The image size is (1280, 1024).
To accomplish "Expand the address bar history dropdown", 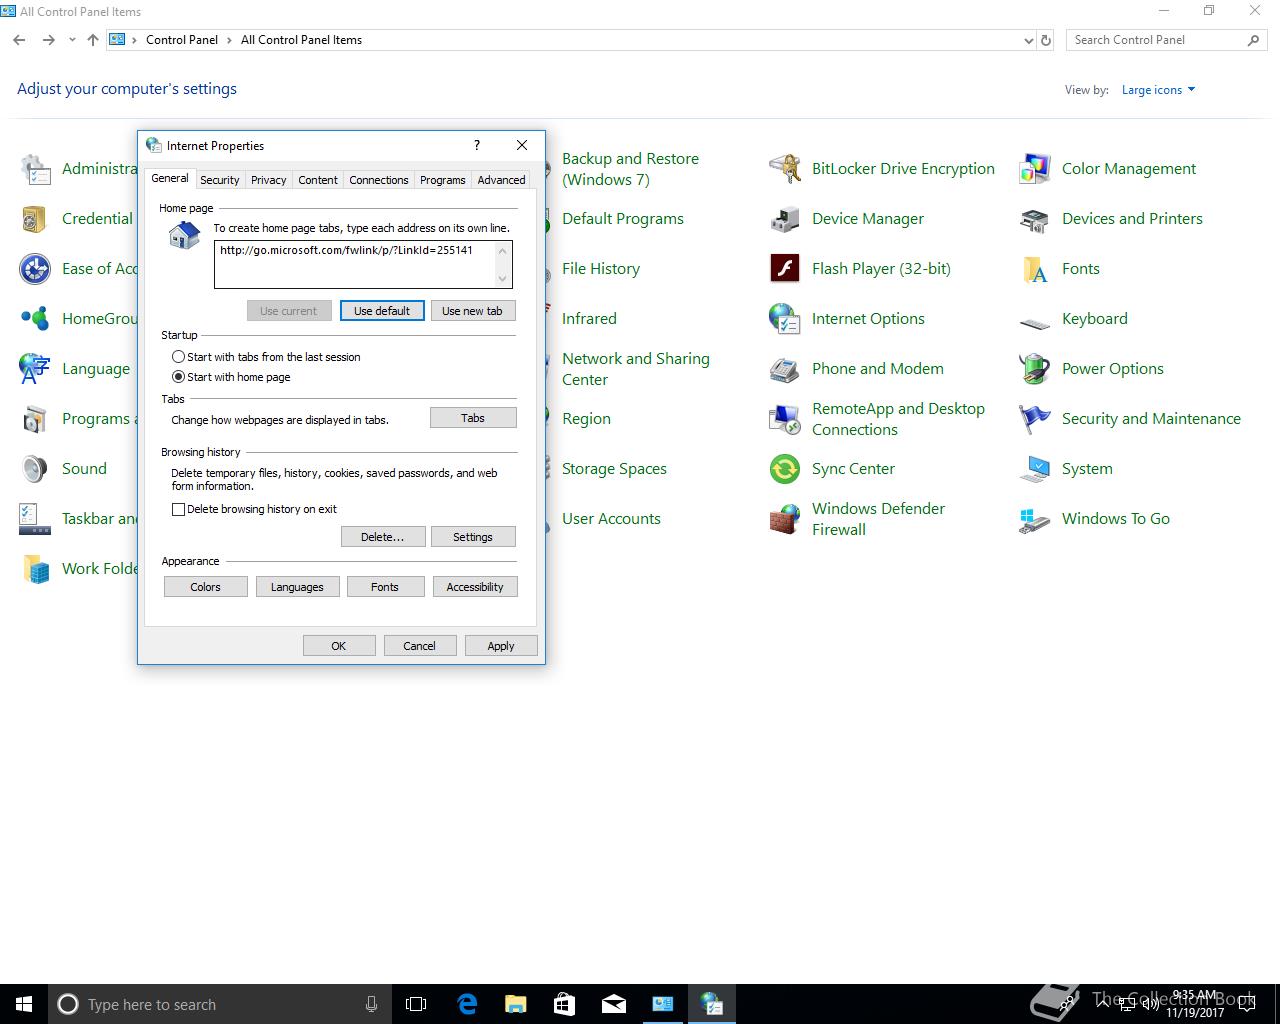I will point(1029,41).
